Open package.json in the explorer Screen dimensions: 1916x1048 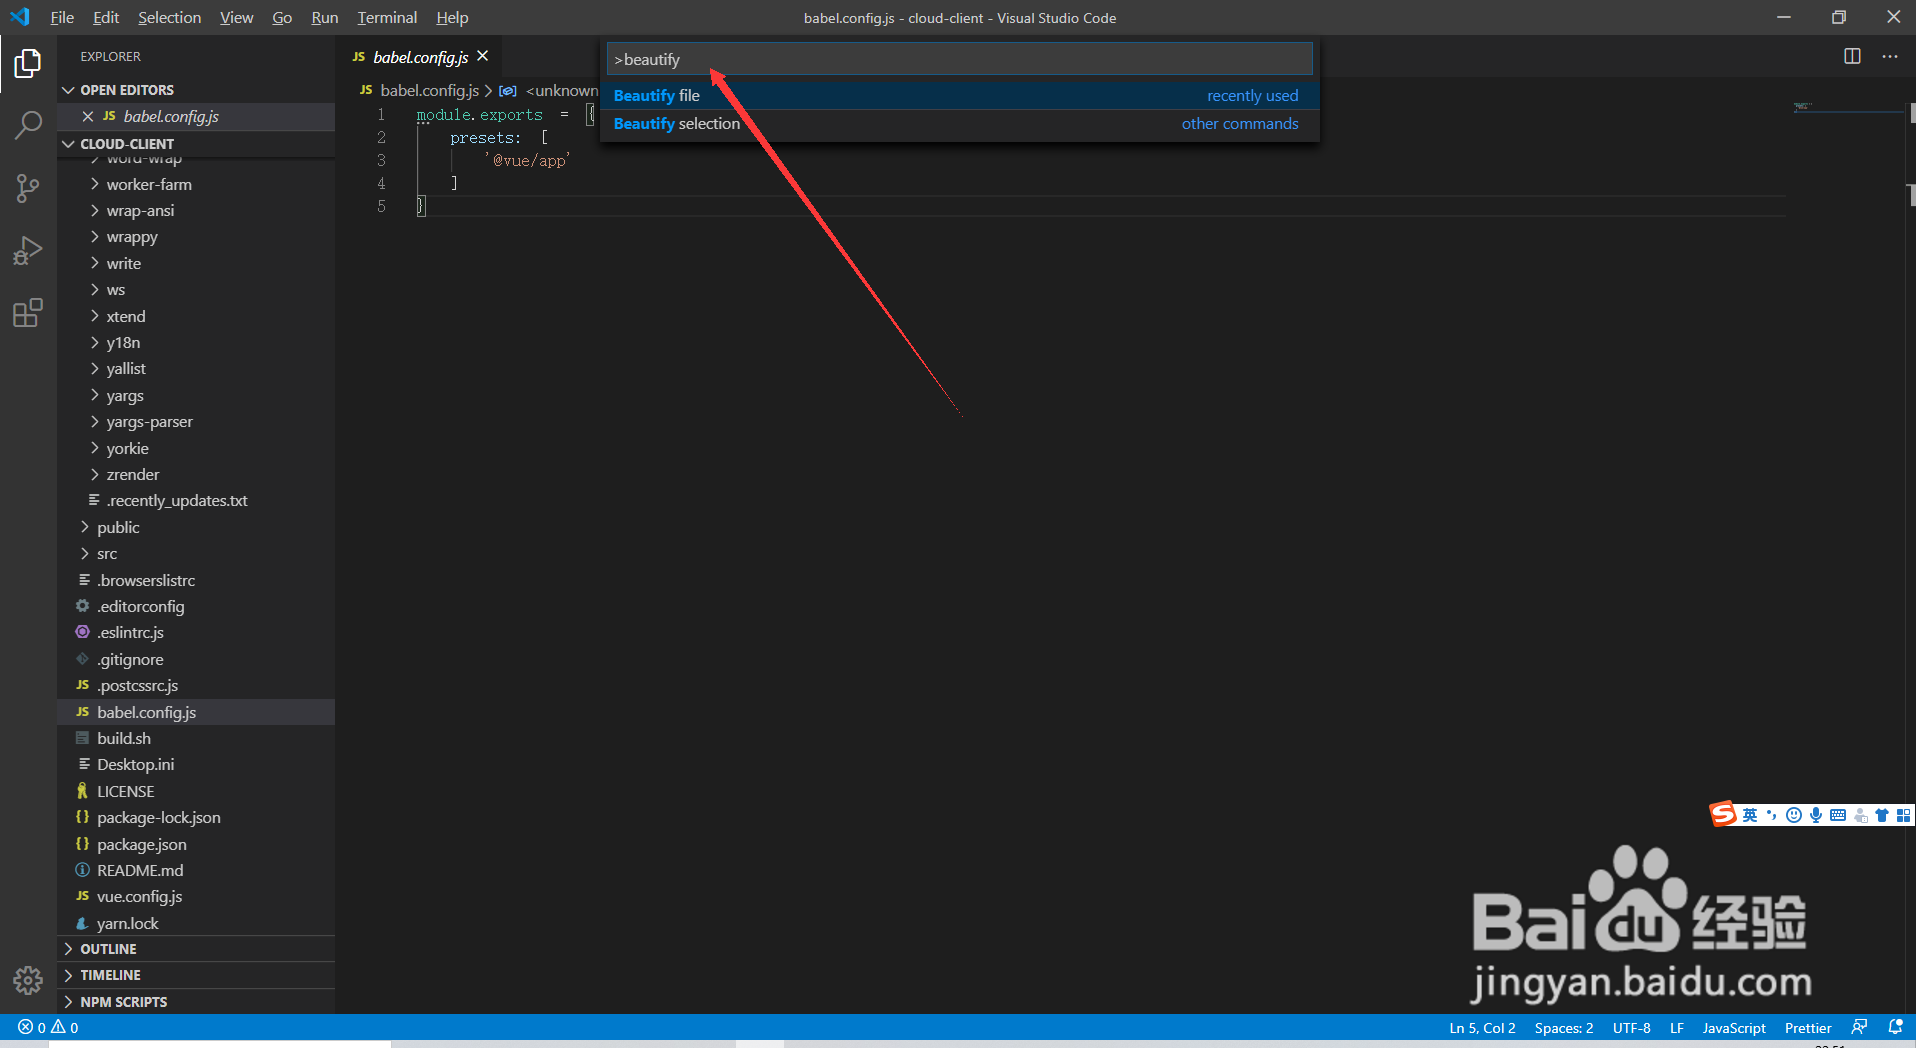196,844
